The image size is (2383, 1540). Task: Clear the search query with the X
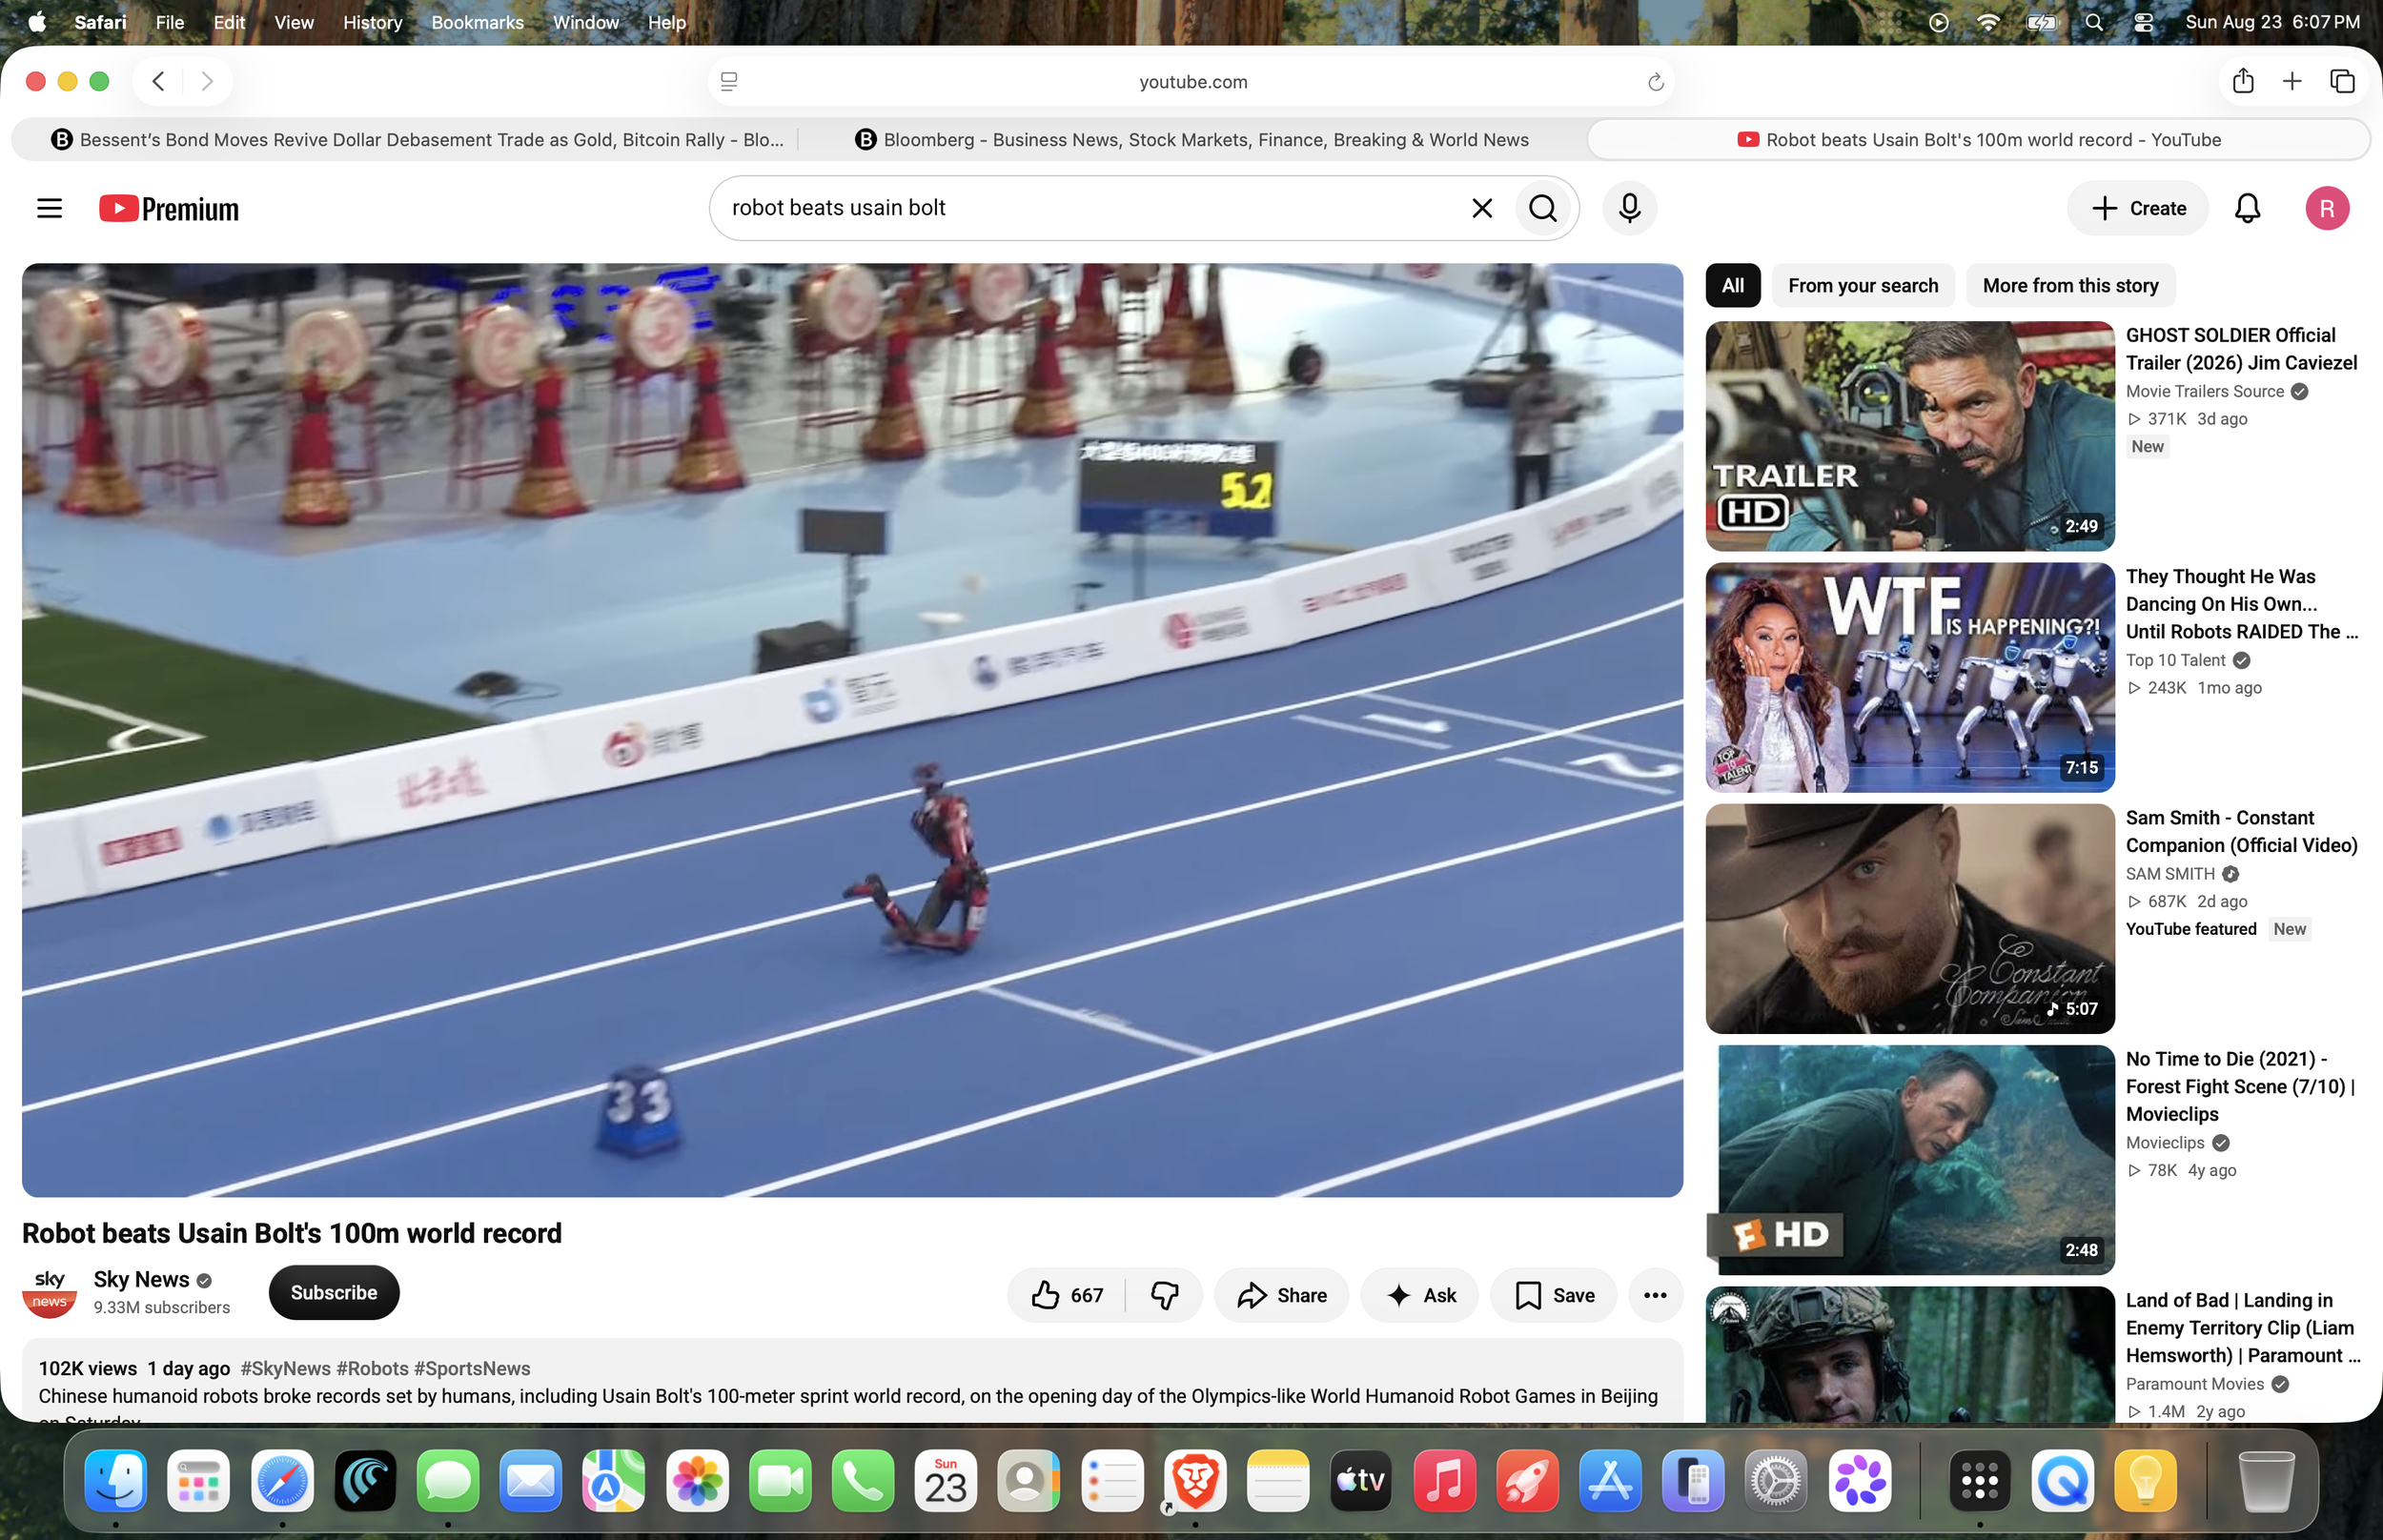click(1482, 208)
